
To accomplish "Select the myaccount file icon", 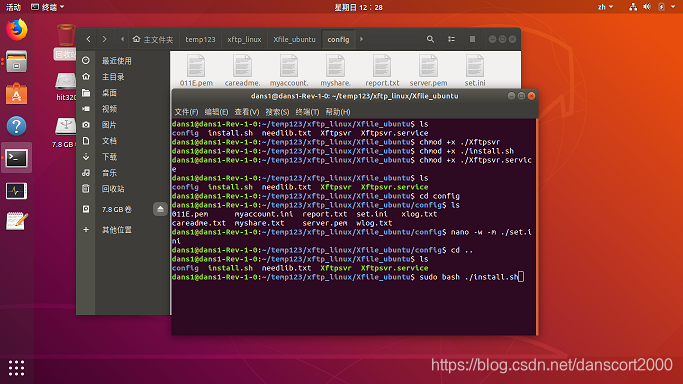I will click(289, 71).
